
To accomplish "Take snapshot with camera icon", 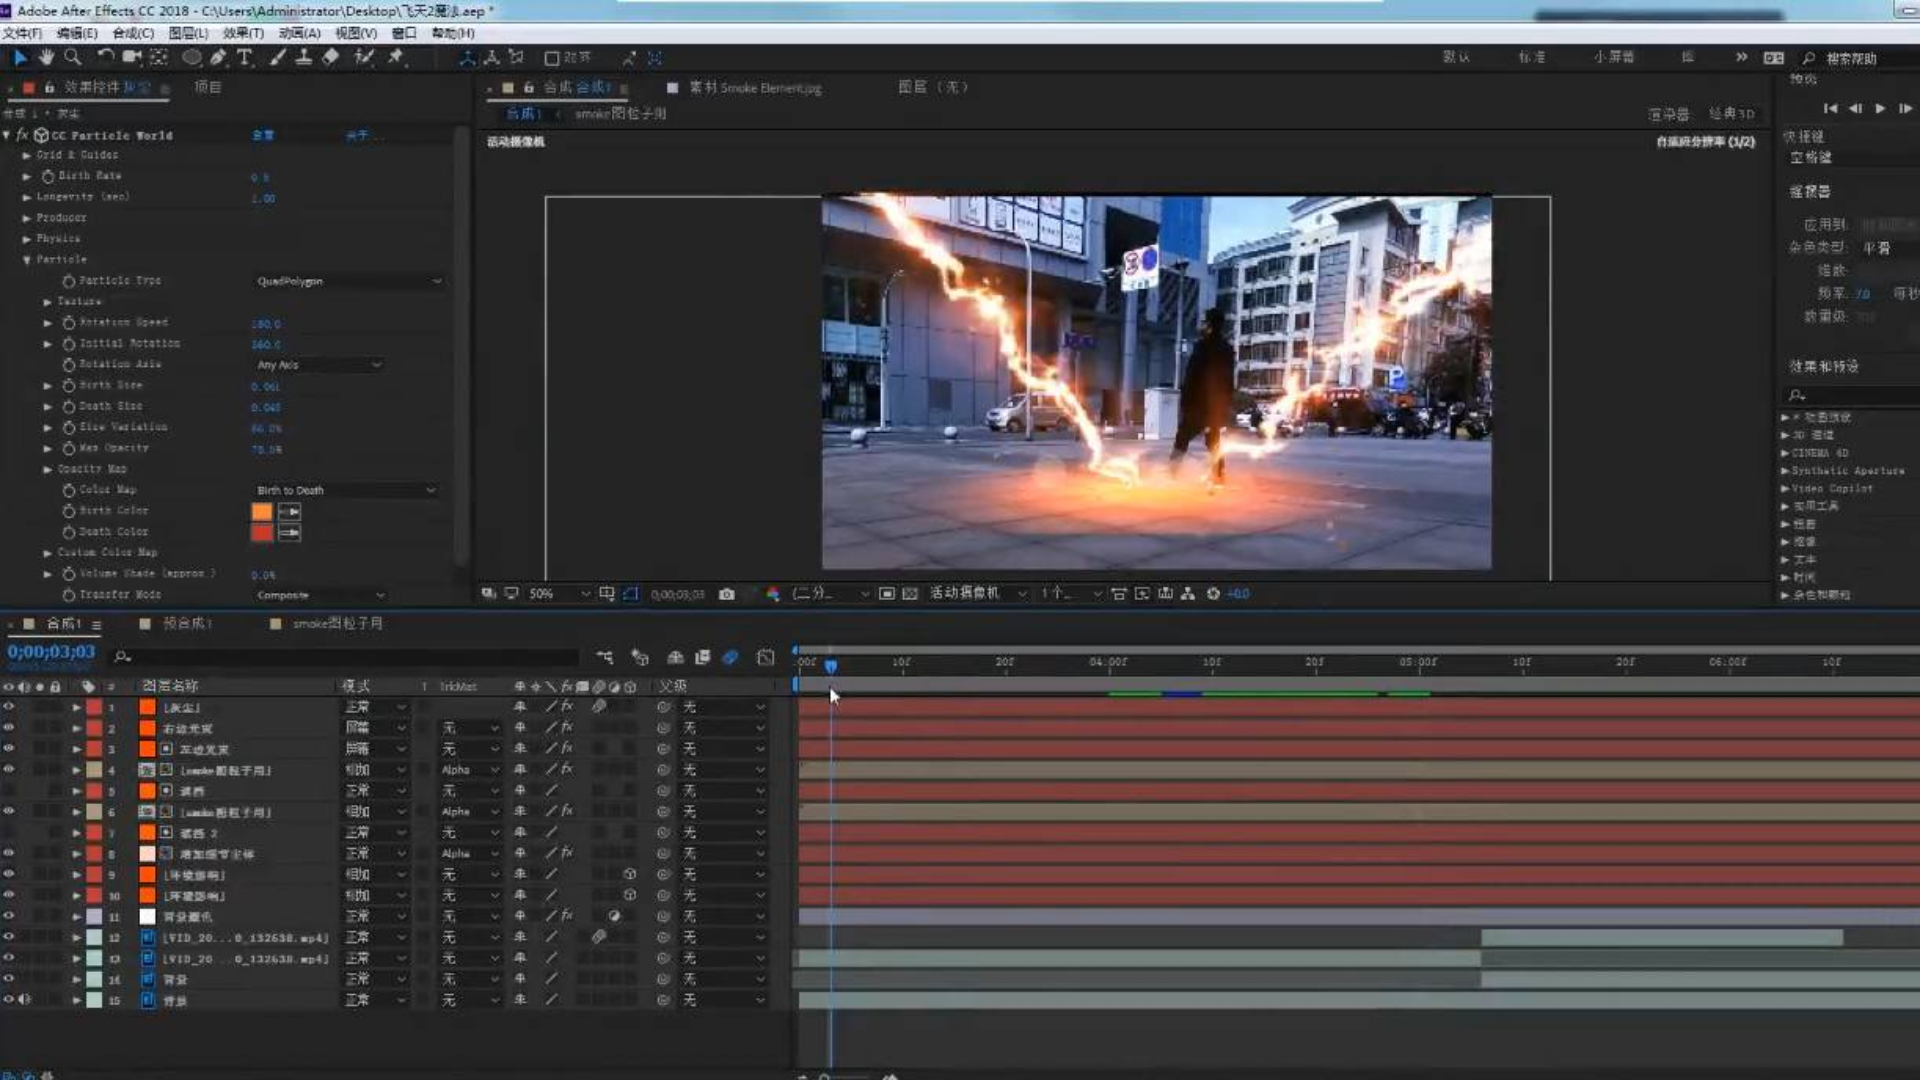I will tap(727, 594).
